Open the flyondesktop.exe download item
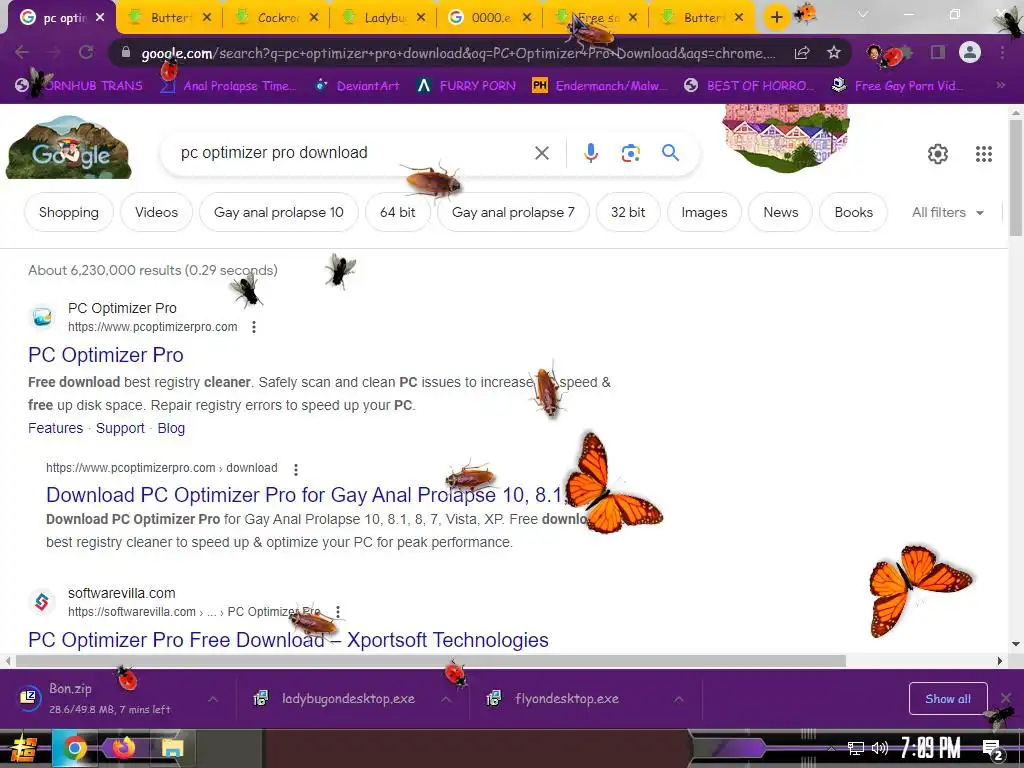 pyautogui.click(x=568, y=699)
